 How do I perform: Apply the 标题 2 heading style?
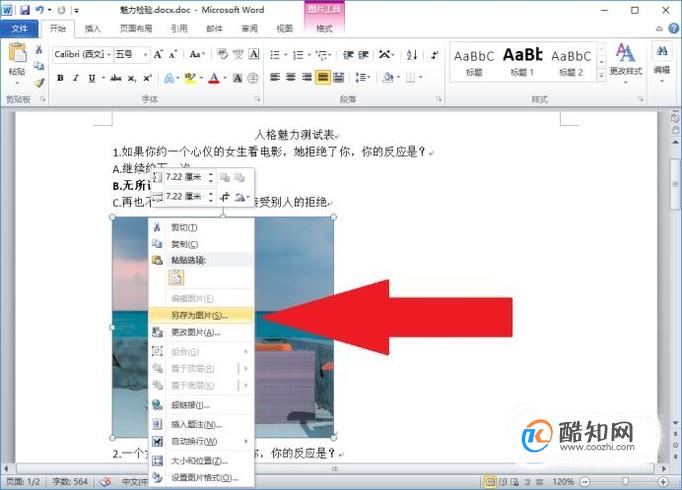[571, 61]
